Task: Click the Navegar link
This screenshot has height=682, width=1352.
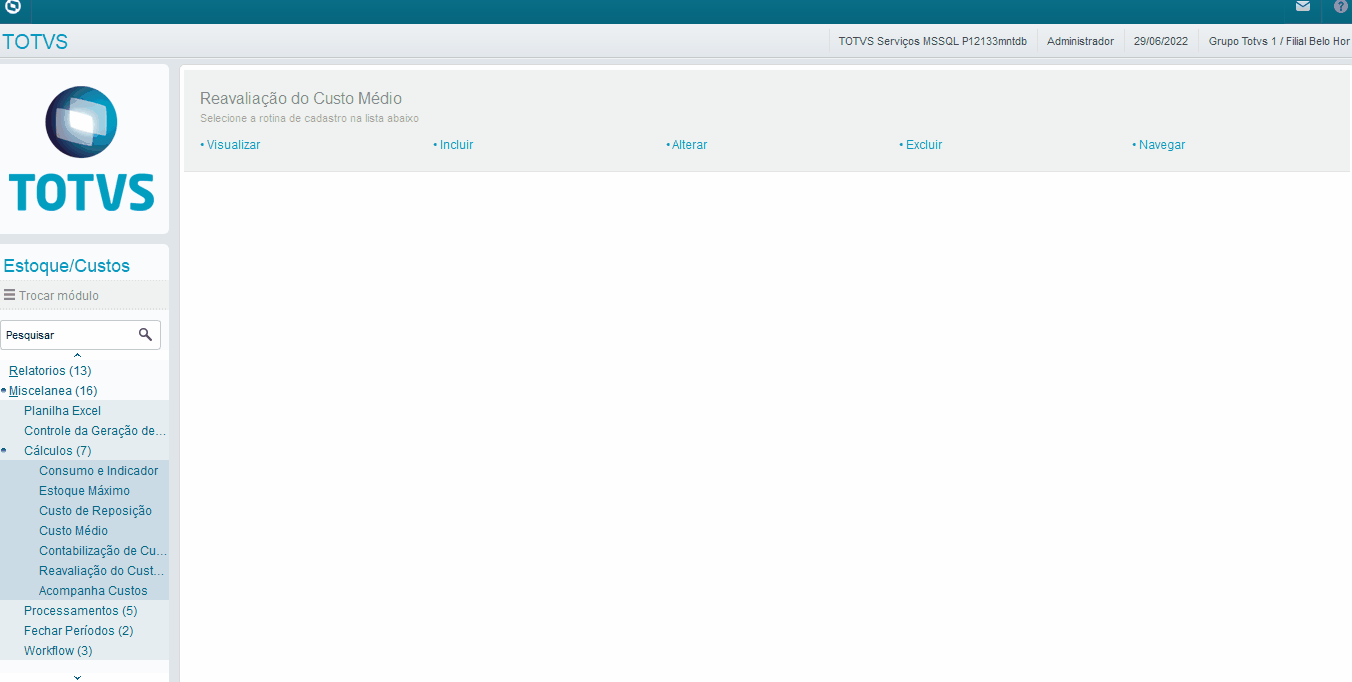Action: (1162, 145)
